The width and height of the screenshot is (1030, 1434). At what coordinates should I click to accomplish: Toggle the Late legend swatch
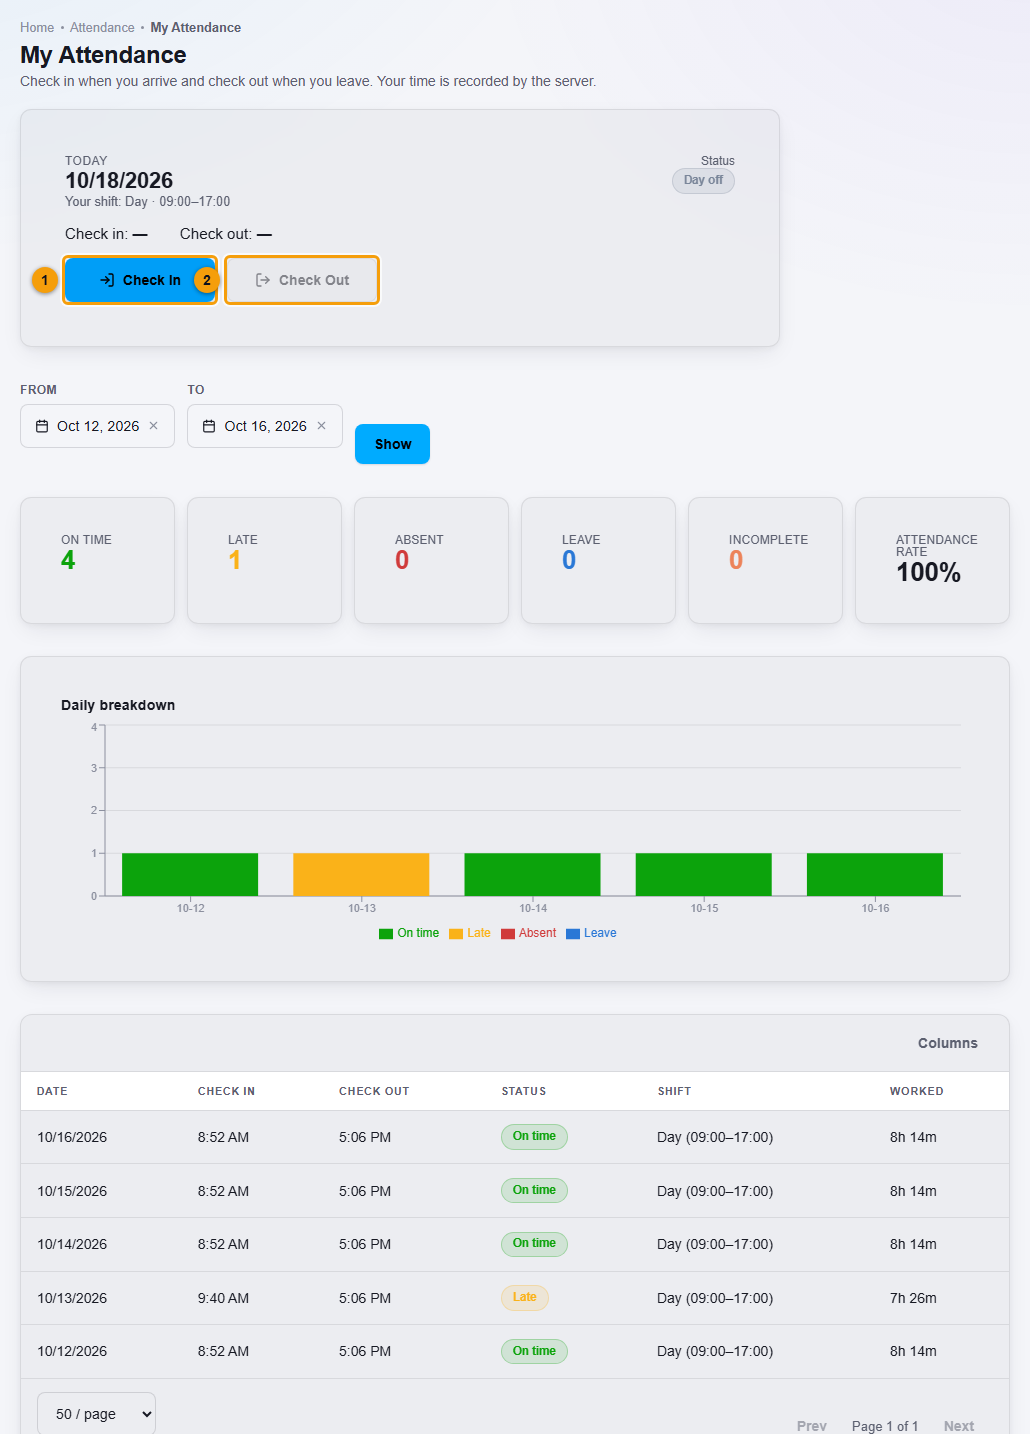(456, 934)
